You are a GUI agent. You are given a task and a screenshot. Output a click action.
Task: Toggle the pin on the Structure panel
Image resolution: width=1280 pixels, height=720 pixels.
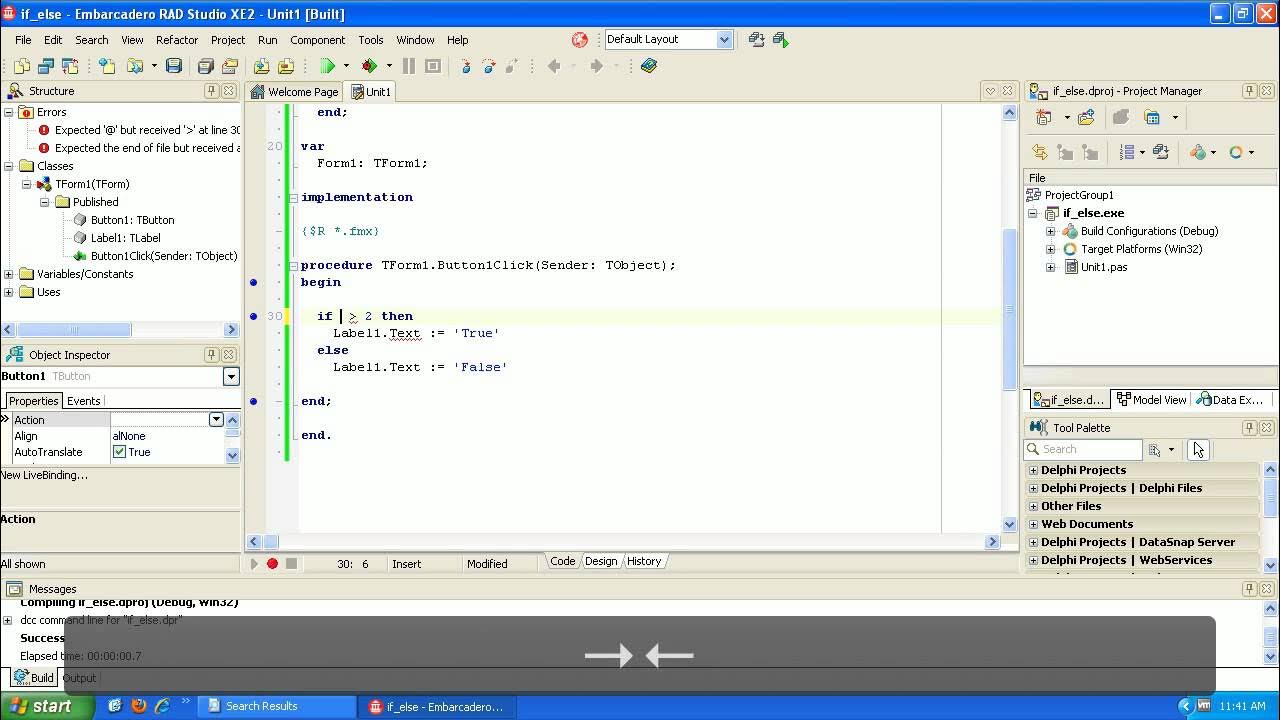tap(211, 91)
